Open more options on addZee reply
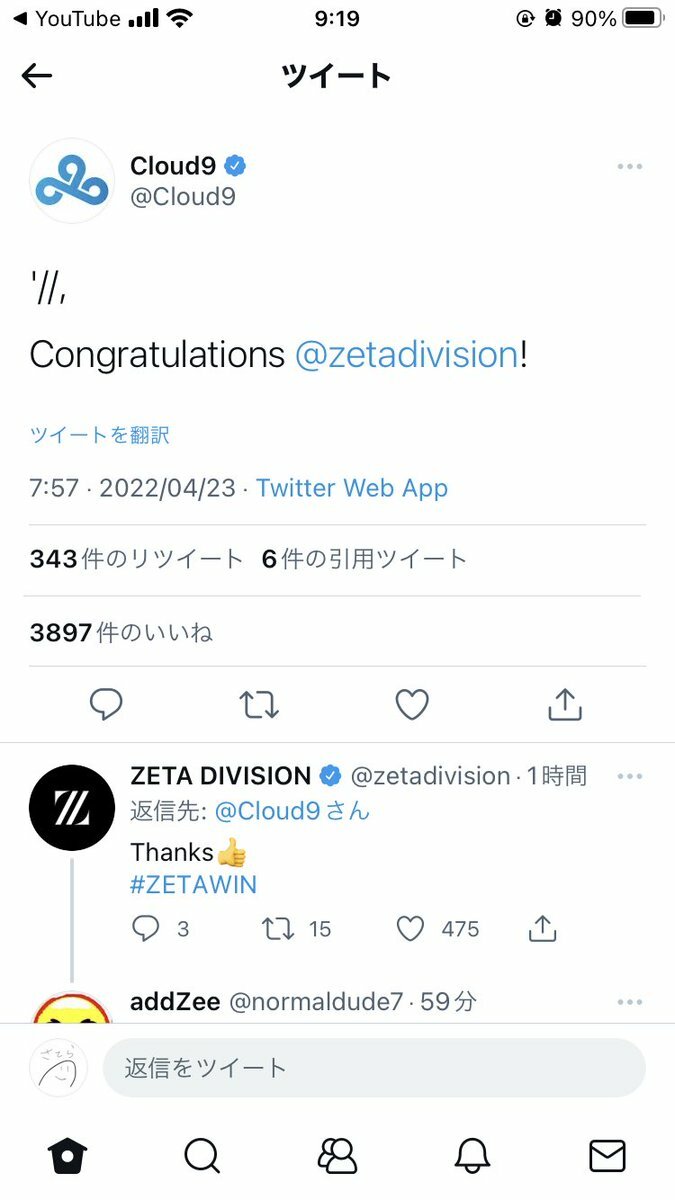This screenshot has width=675, height=1200. click(x=629, y=1002)
